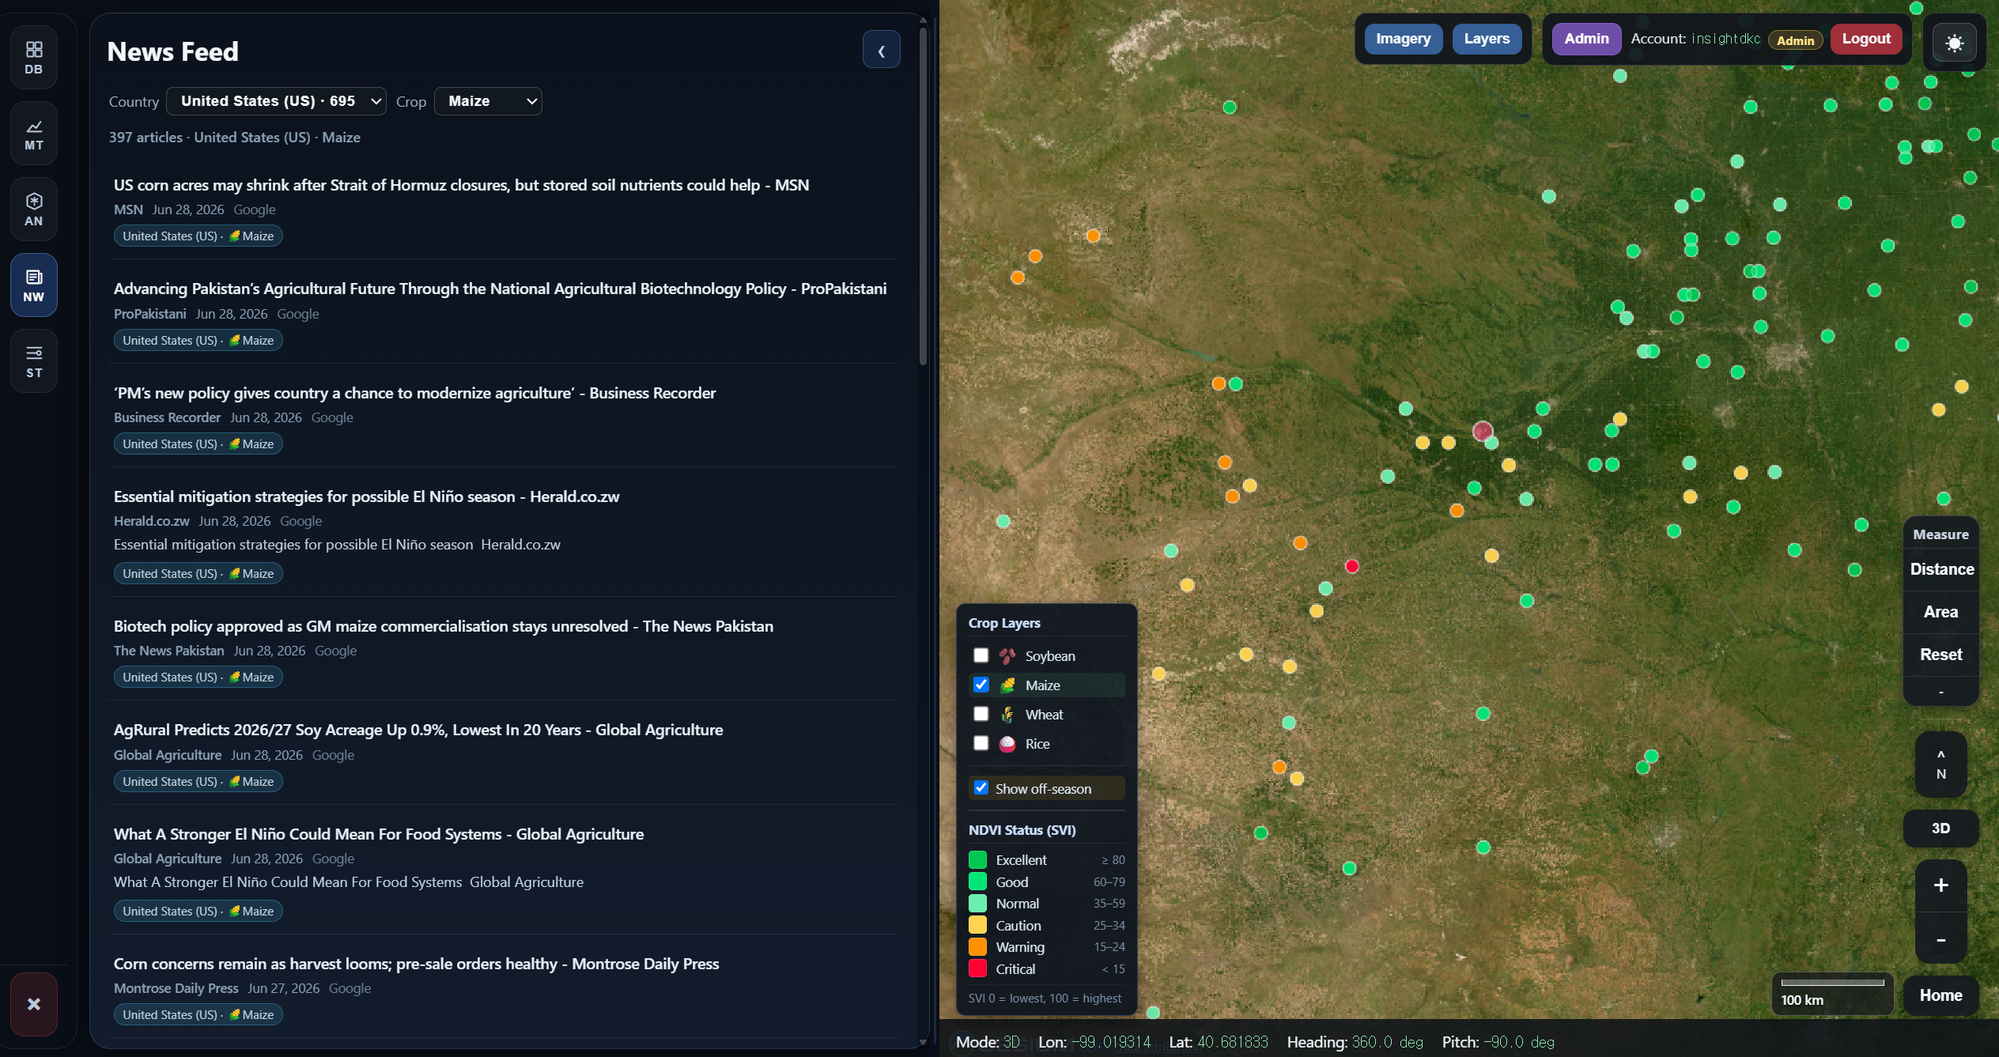The image size is (1999, 1057).
Task: Click the 100 km scale bar
Action: tap(1832, 993)
